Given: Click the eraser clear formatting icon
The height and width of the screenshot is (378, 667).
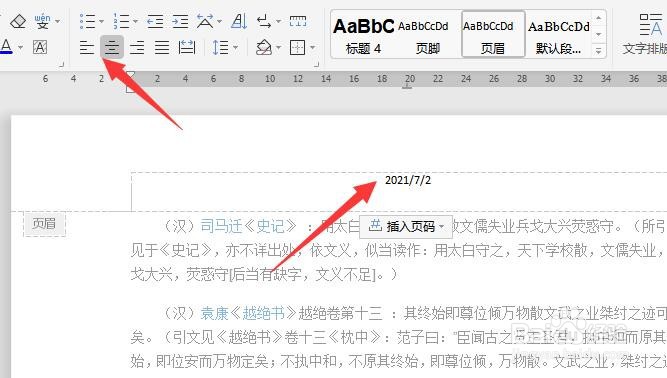Looking at the screenshot, I should pyautogui.click(x=18, y=21).
